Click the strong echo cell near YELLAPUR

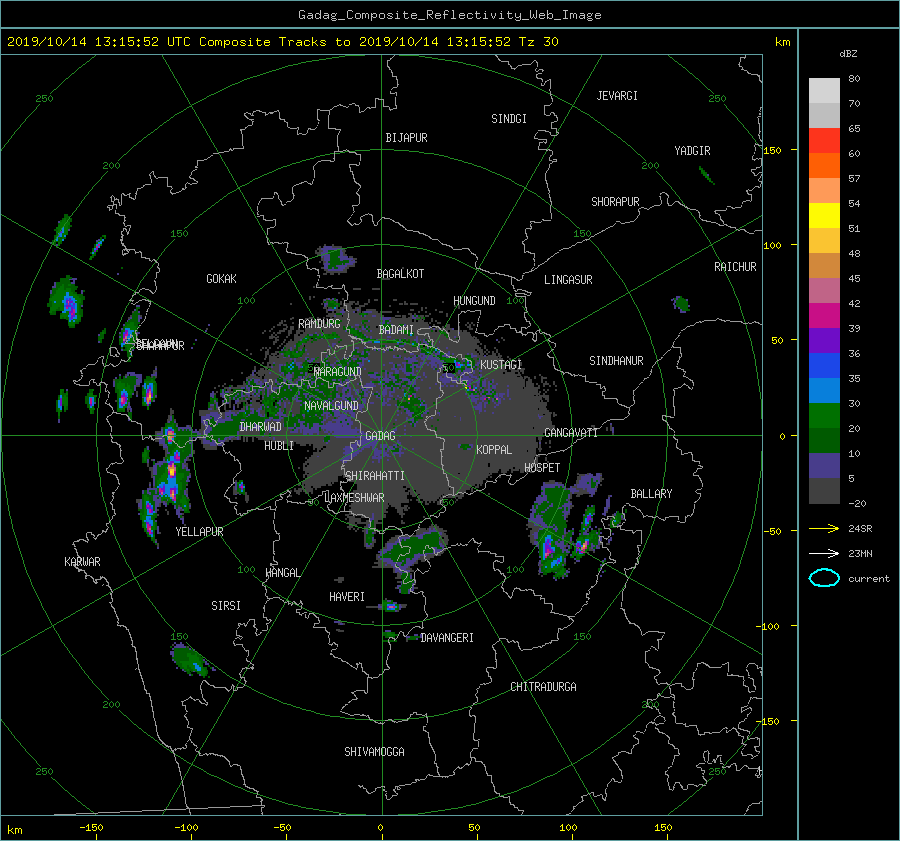pyautogui.click(x=172, y=472)
